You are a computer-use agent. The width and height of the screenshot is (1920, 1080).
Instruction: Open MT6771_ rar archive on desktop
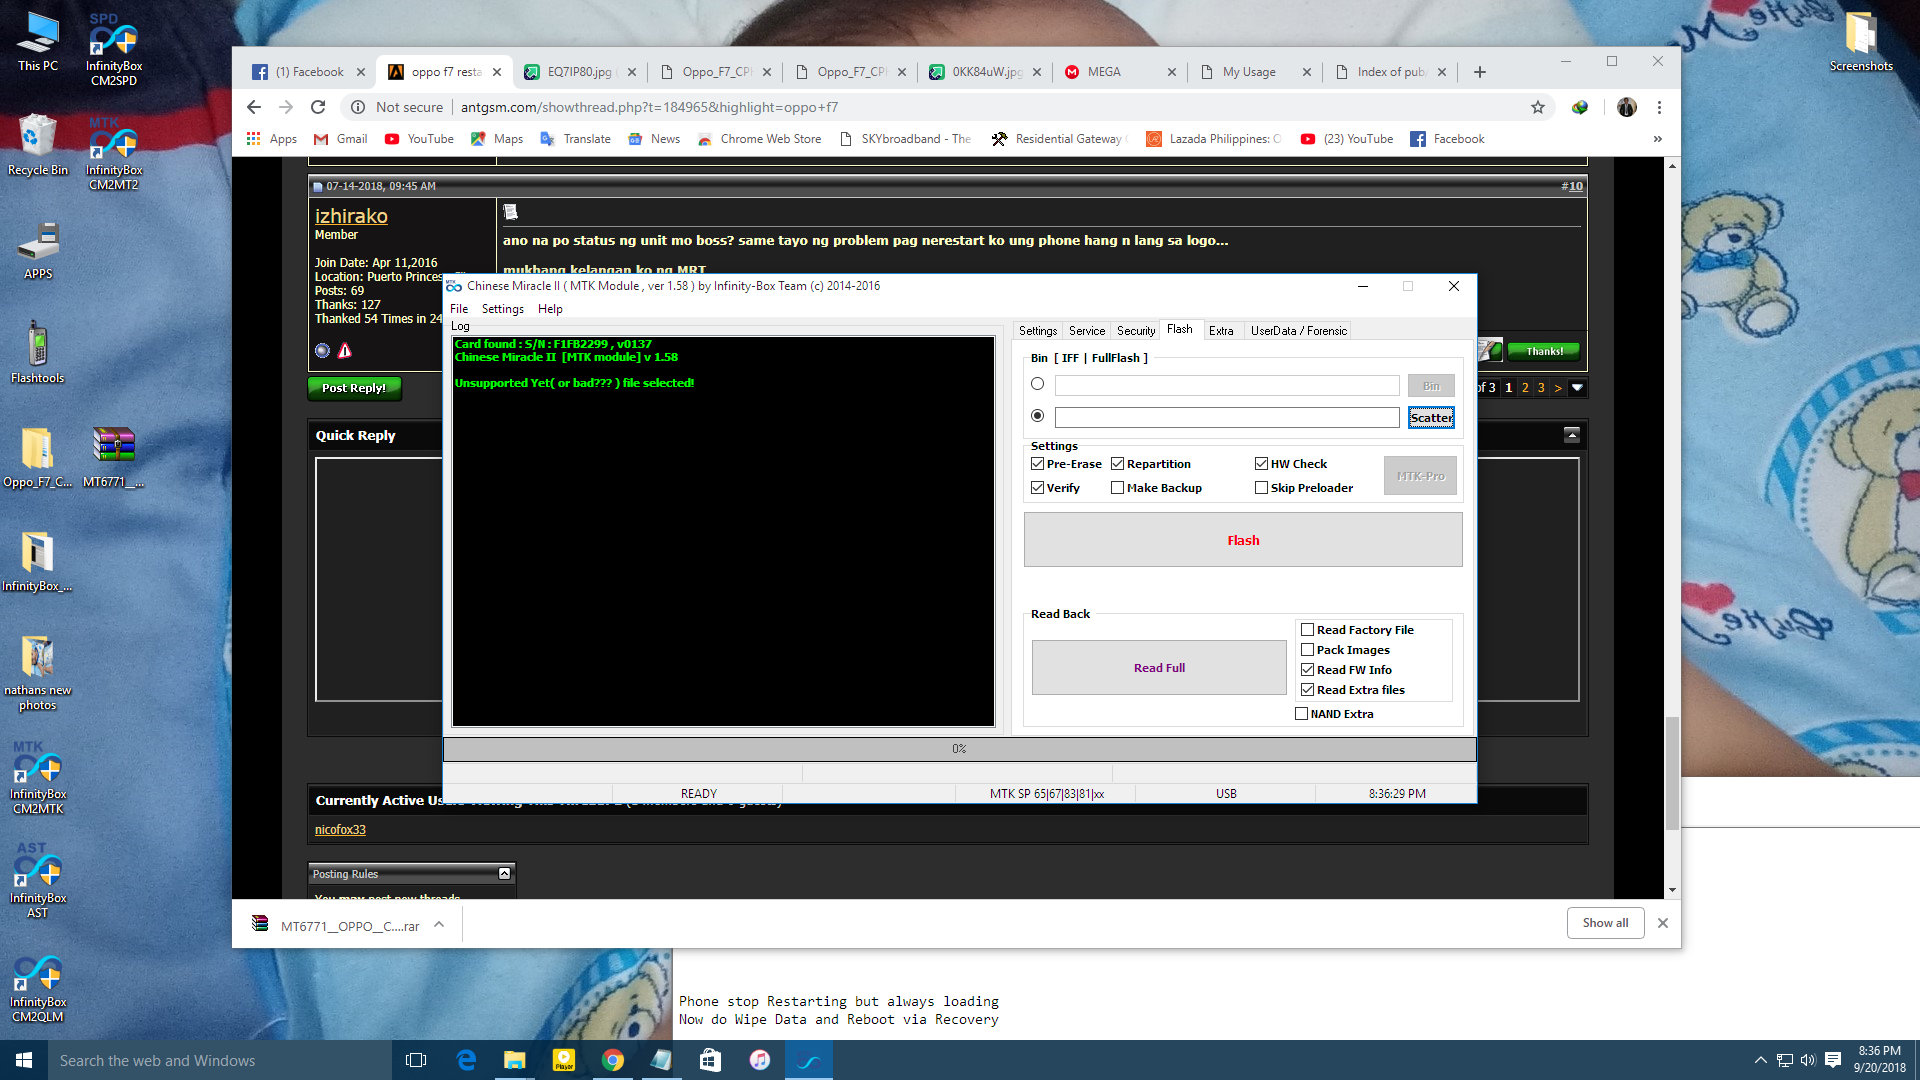point(114,458)
